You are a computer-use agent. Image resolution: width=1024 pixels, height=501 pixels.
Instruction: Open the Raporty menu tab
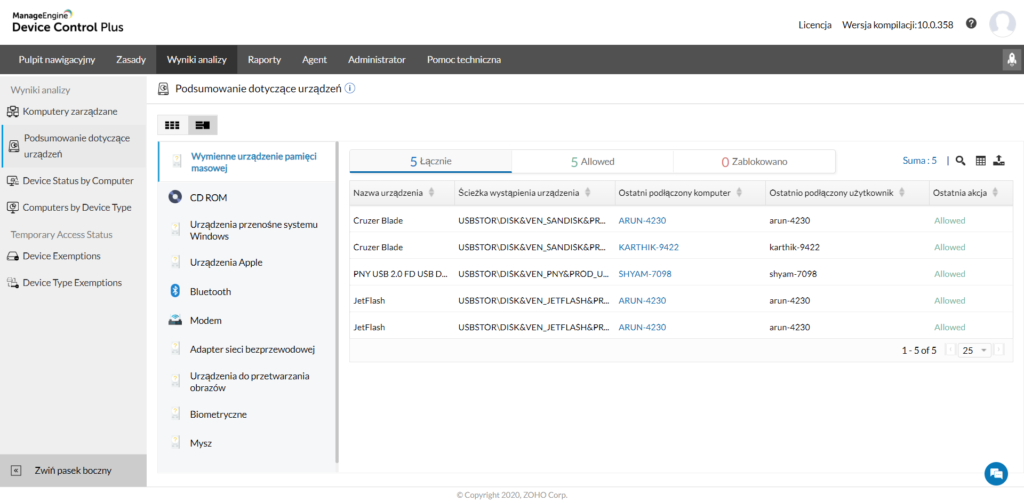[264, 60]
